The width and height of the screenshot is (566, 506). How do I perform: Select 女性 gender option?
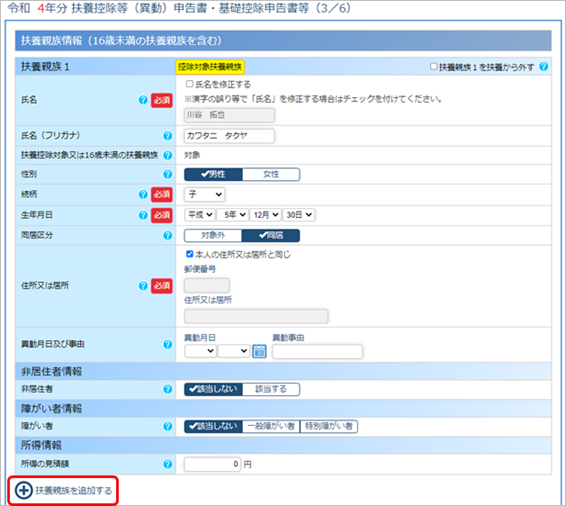point(271,174)
